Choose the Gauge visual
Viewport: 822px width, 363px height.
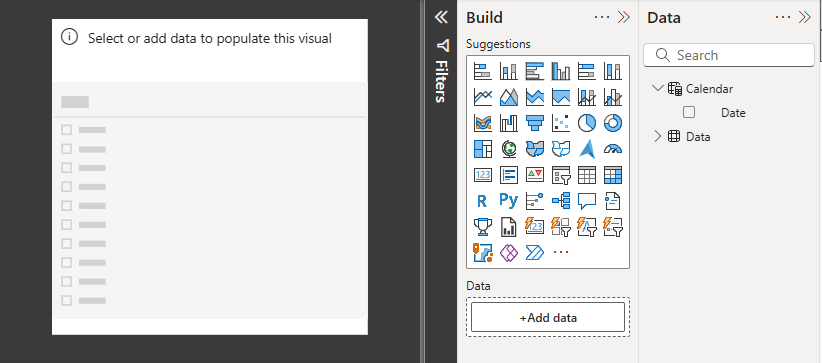coord(613,149)
